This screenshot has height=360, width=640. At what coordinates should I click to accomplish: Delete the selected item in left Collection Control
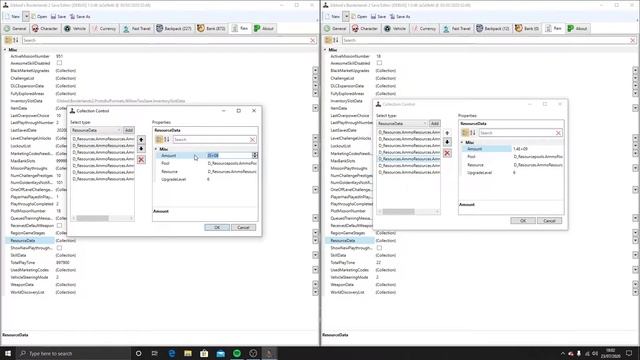coord(141,160)
